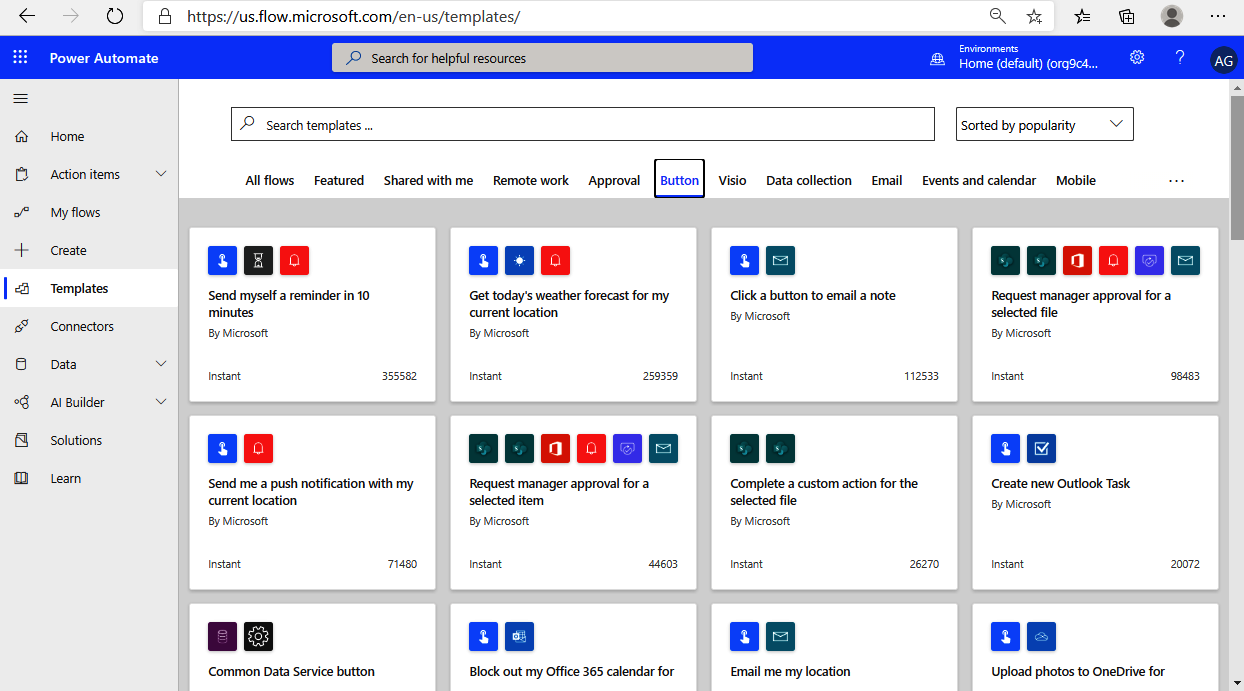
Task: Show more template categories ellipsis
Action: point(1176,181)
